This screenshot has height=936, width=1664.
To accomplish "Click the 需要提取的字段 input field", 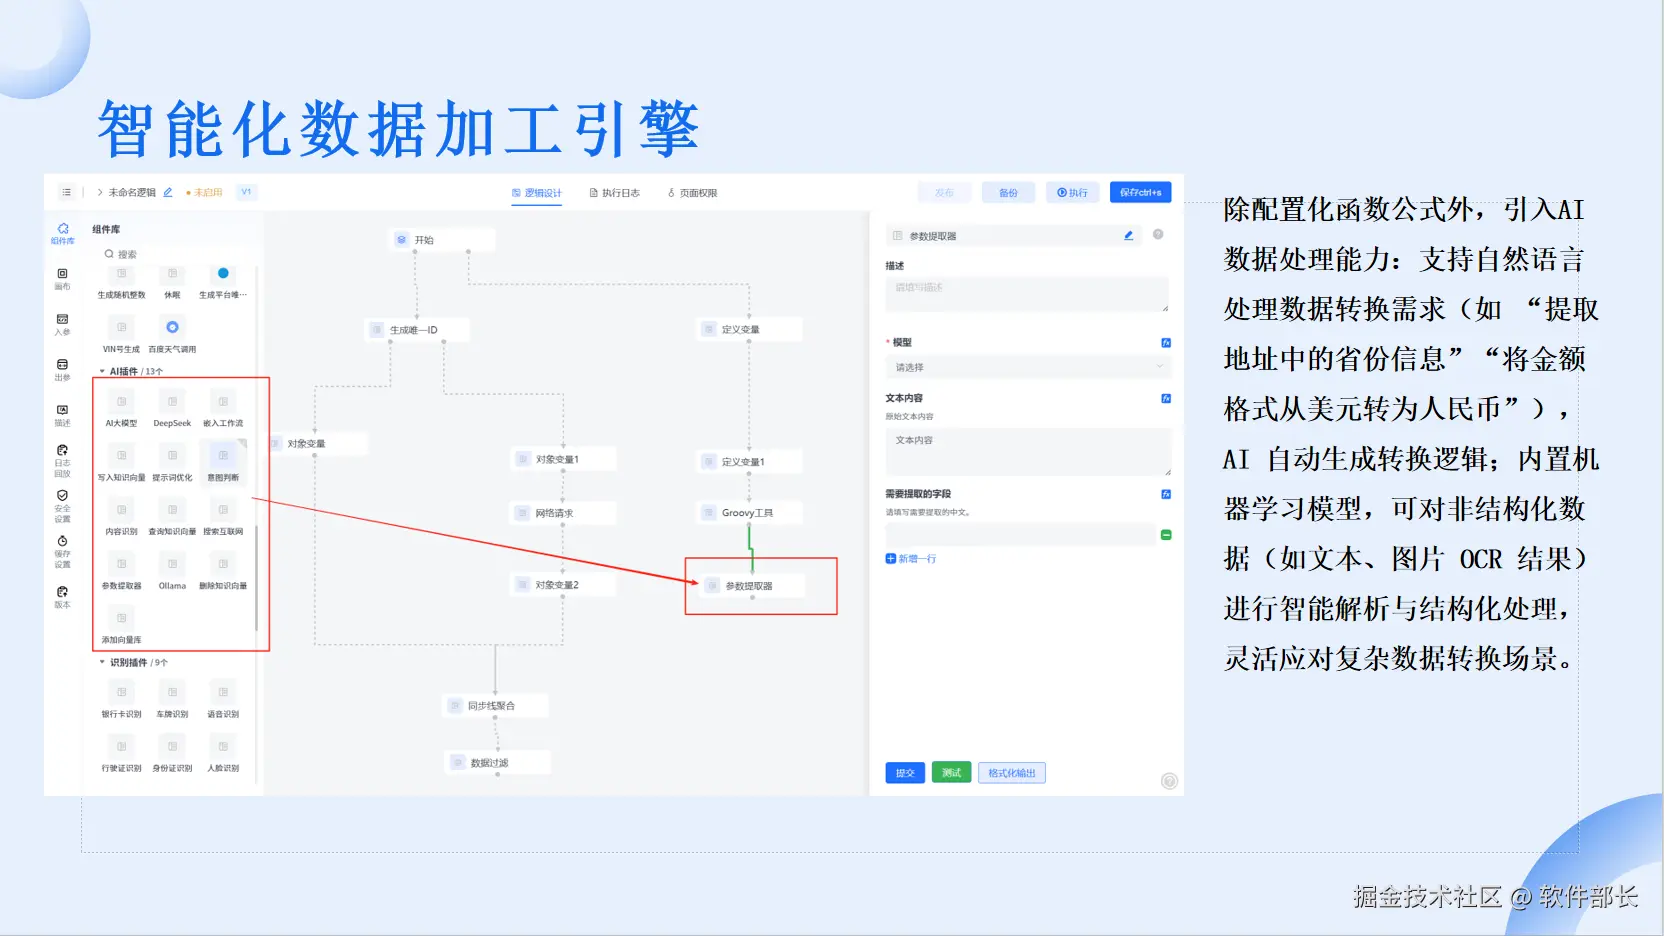I will click(x=1020, y=535).
